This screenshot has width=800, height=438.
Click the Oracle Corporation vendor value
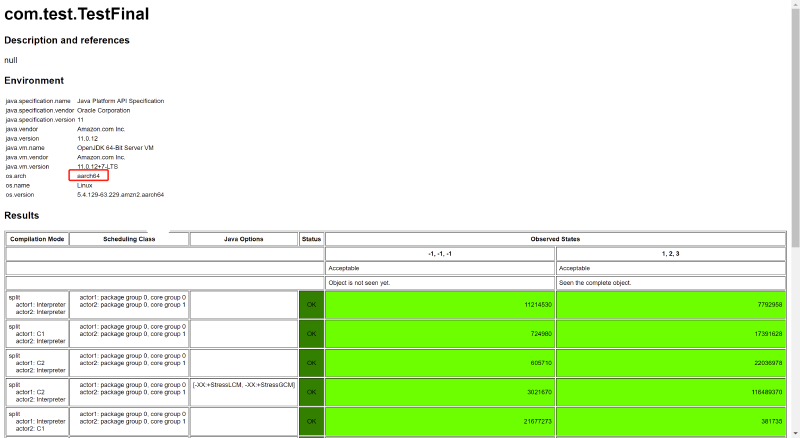click(x=103, y=110)
